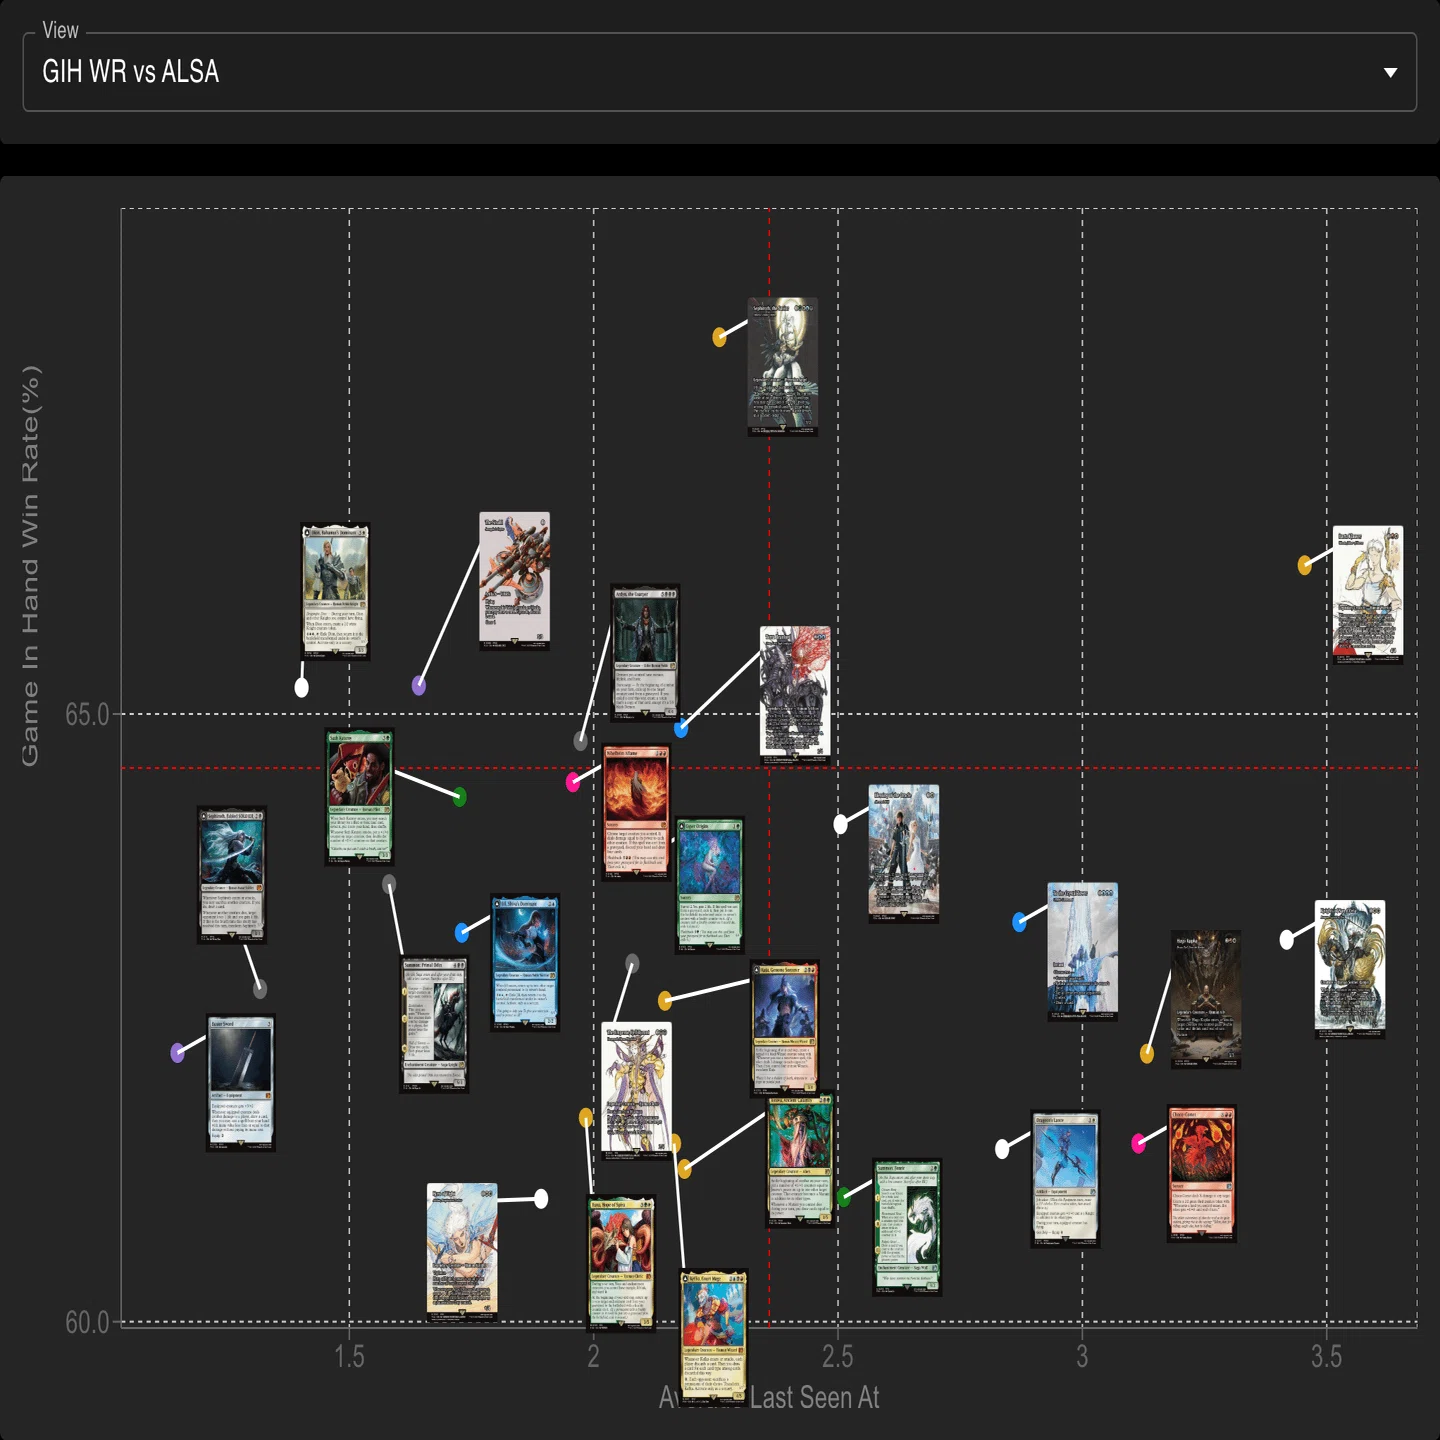Click the blue data point beside ice crystal card
Viewport: 1440px width, 1440px height.
(1019, 922)
